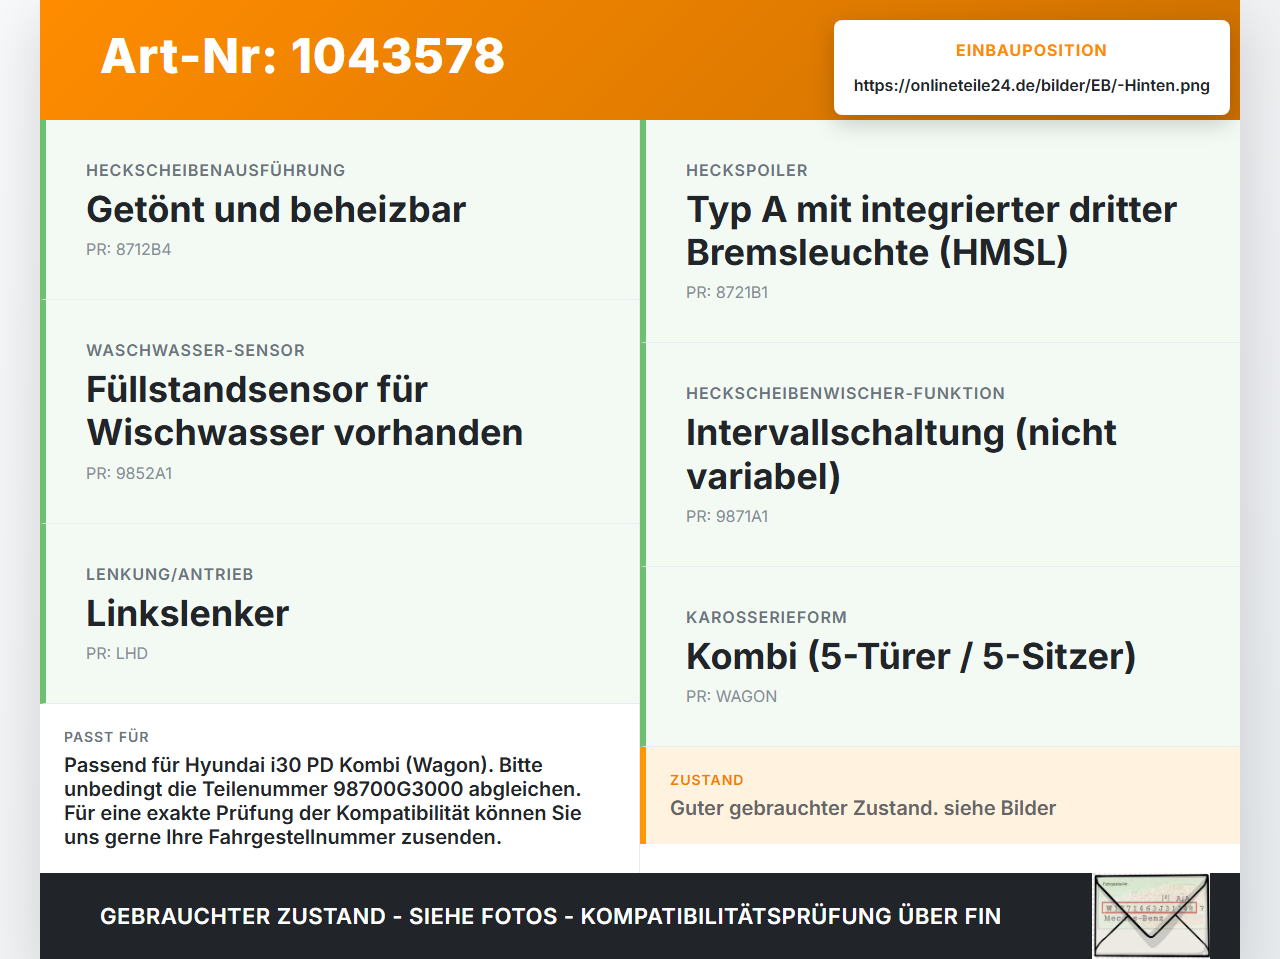Select the Getönt und beheizbar card
The width and height of the screenshot is (1280, 959).
pos(340,210)
